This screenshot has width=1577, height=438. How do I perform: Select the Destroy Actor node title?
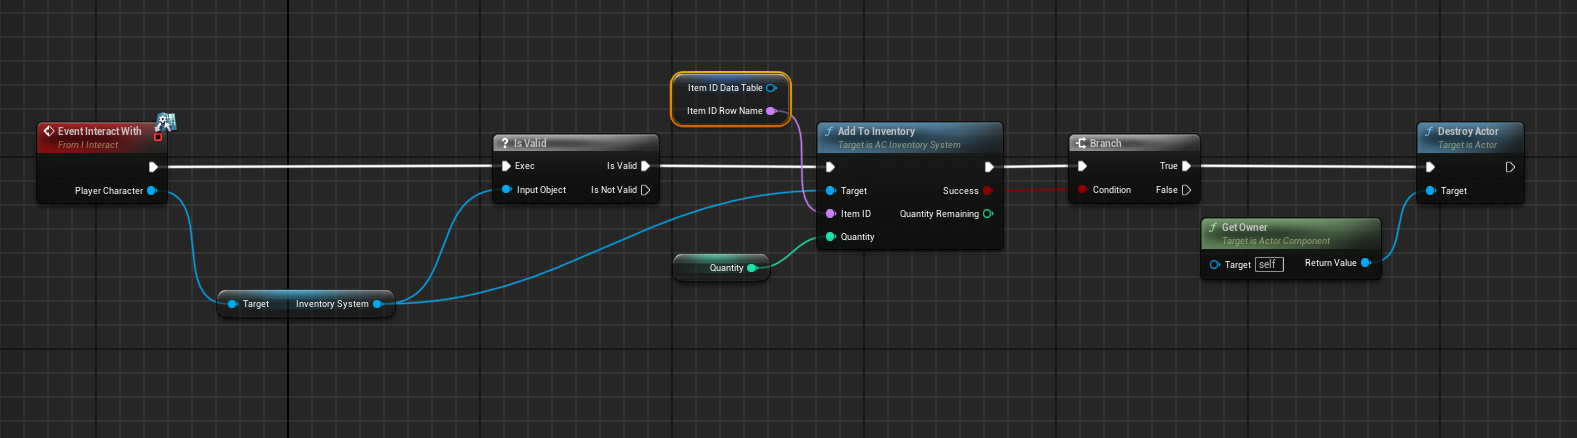pyautogui.click(x=1468, y=132)
